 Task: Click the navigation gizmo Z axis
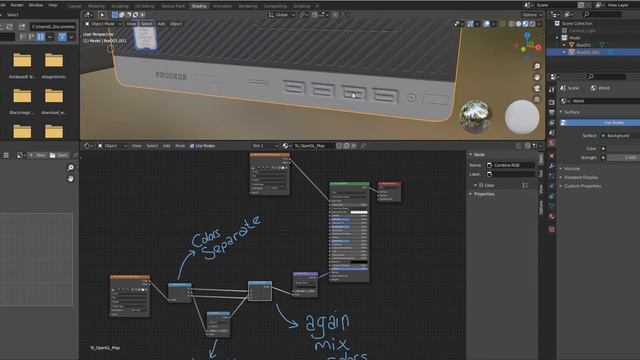click(527, 36)
